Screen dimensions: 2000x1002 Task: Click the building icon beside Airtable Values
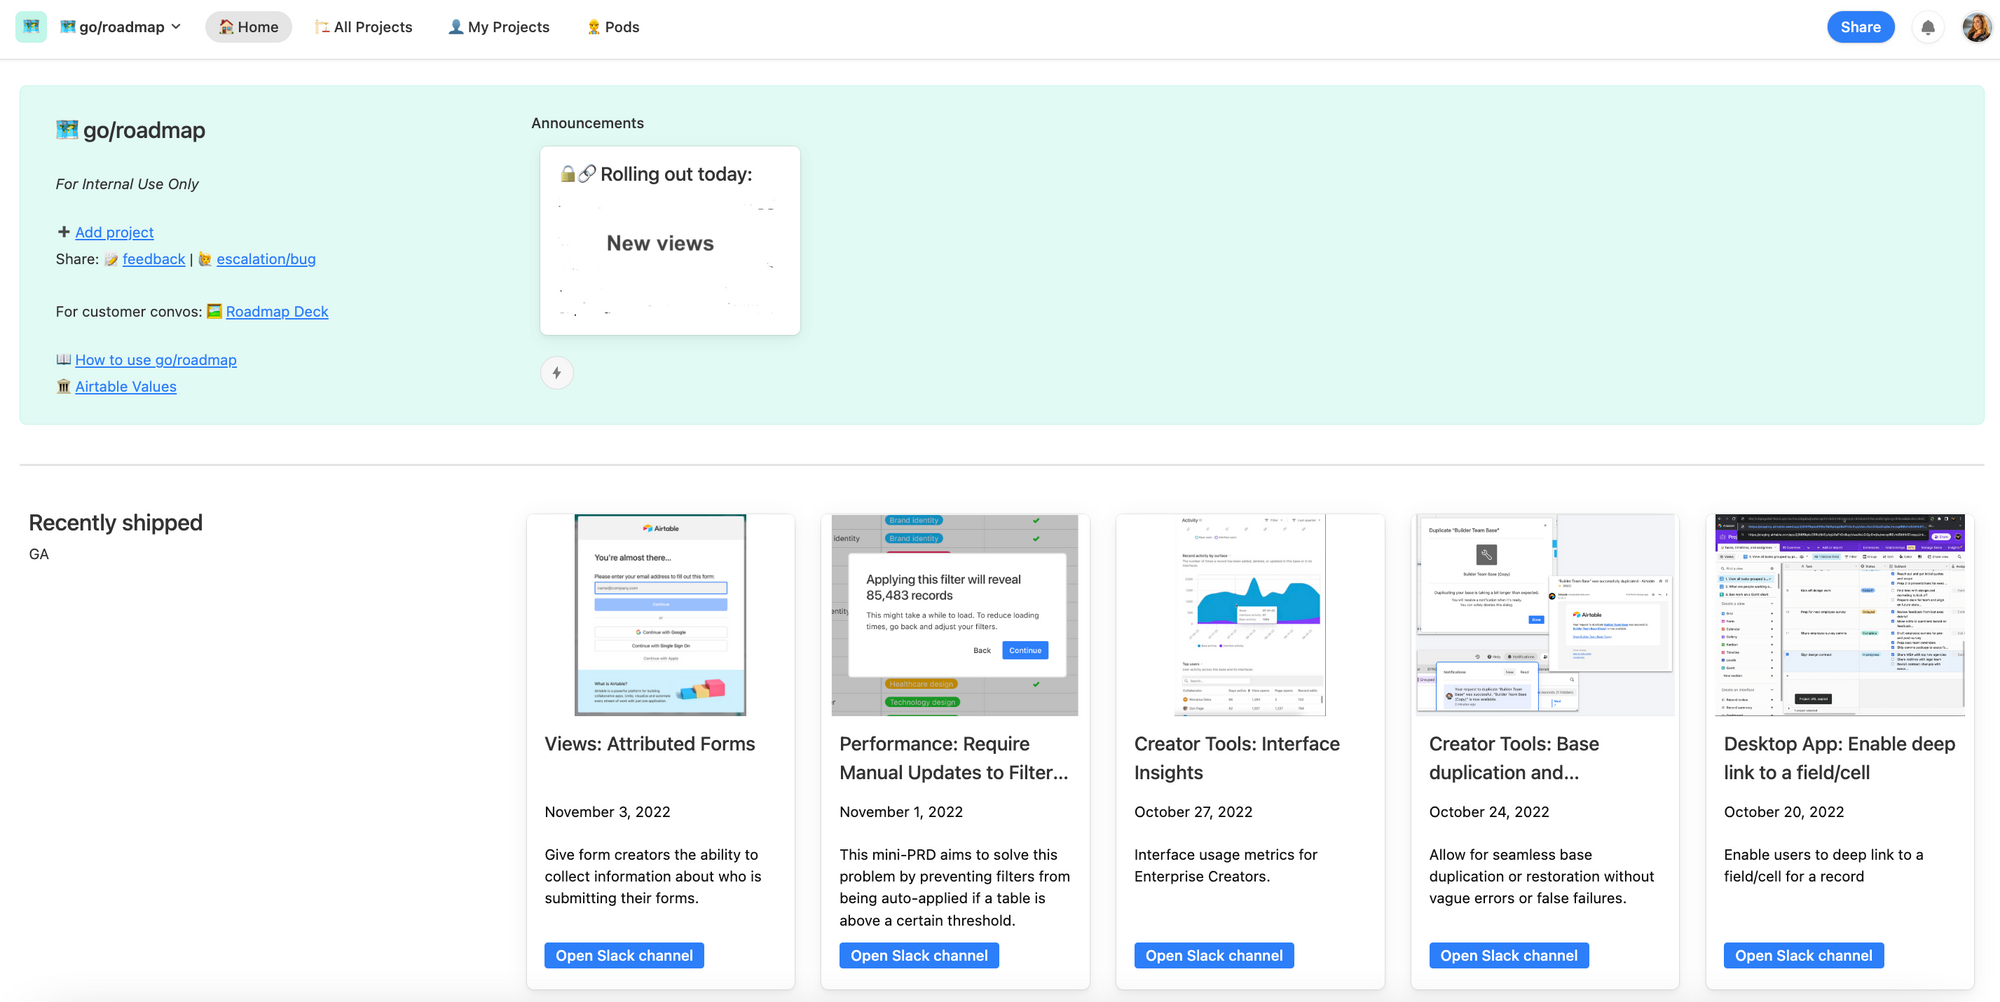64,386
